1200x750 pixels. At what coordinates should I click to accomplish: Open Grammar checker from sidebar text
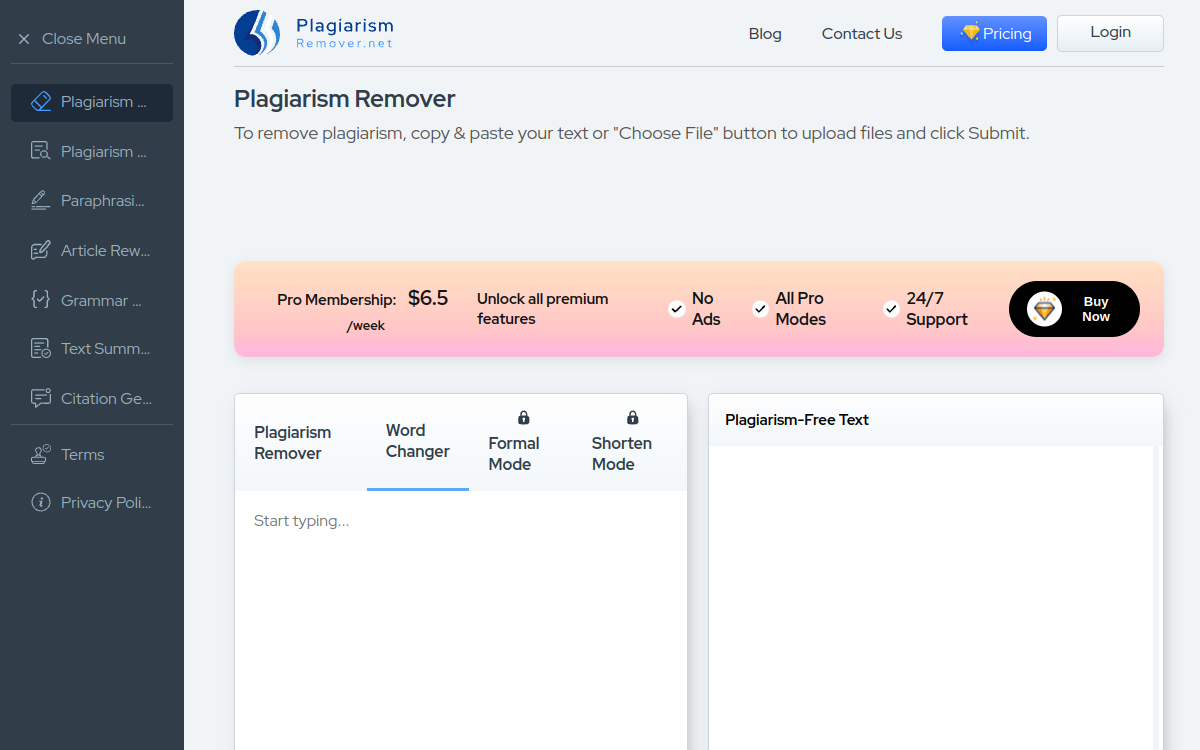(x=102, y=300)
